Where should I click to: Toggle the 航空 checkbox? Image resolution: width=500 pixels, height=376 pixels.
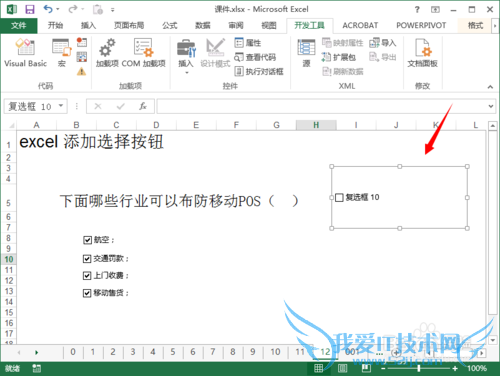pyautogui.click(x=87, y=240)
